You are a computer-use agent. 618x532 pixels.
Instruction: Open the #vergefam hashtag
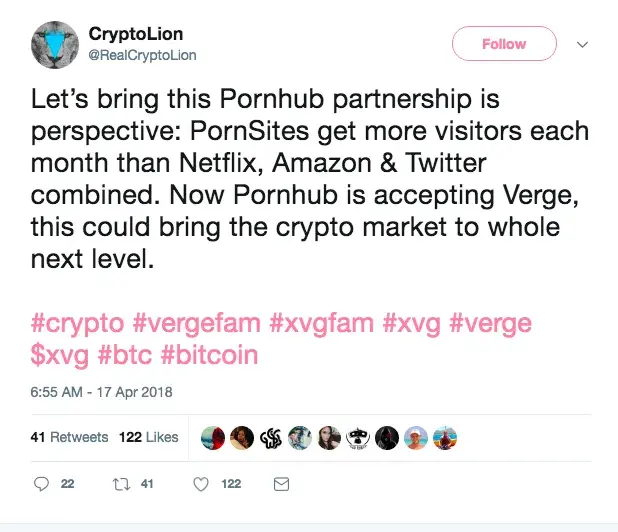pos(196,323)
